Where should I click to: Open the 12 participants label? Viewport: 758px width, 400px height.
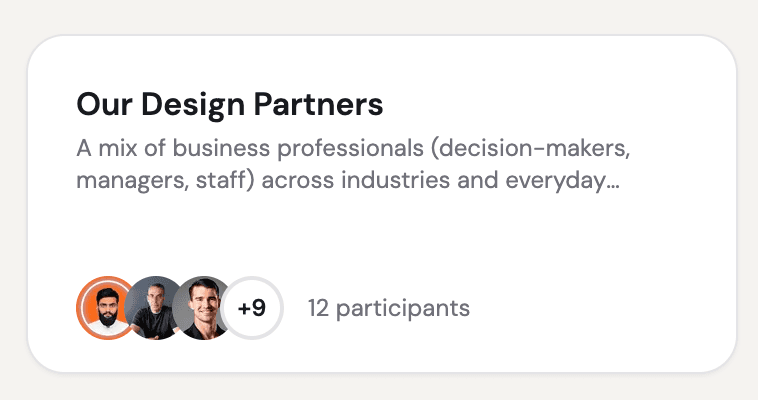coord(388,308)
